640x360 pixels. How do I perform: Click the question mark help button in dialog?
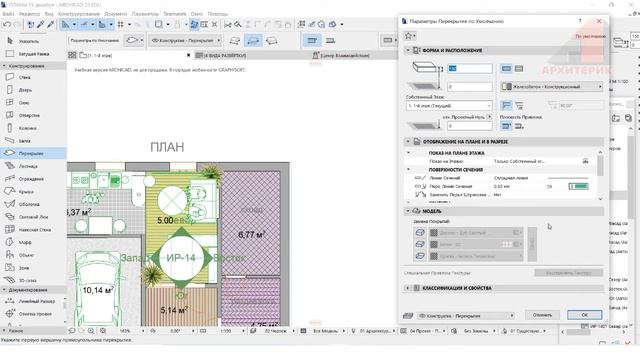click(x=580, y=21)
